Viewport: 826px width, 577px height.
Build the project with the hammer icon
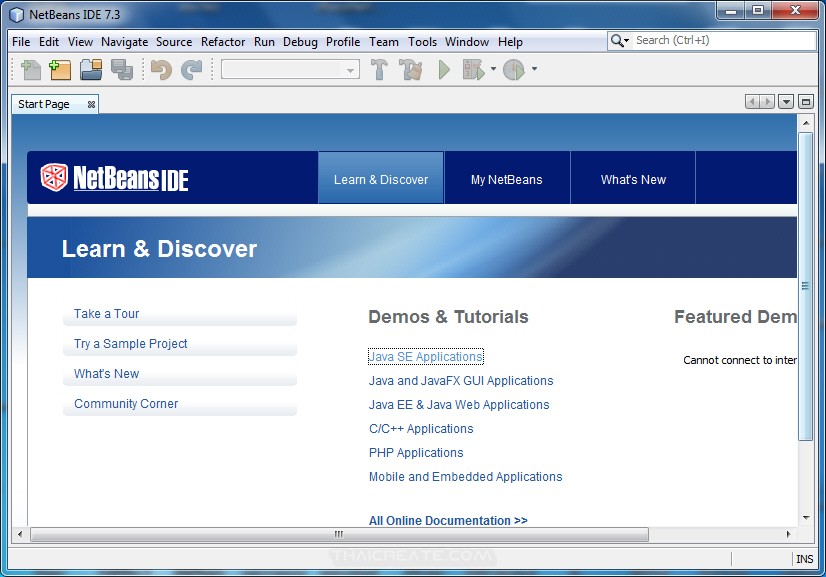coord(376,70)
